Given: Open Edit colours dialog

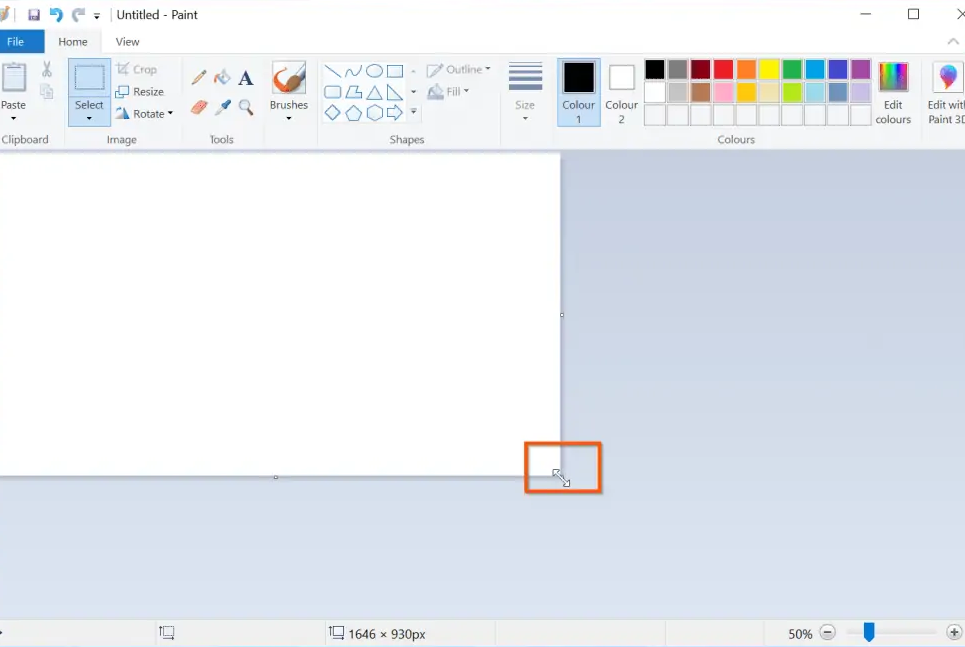Looking at the screenshot, I should [893, 92].
